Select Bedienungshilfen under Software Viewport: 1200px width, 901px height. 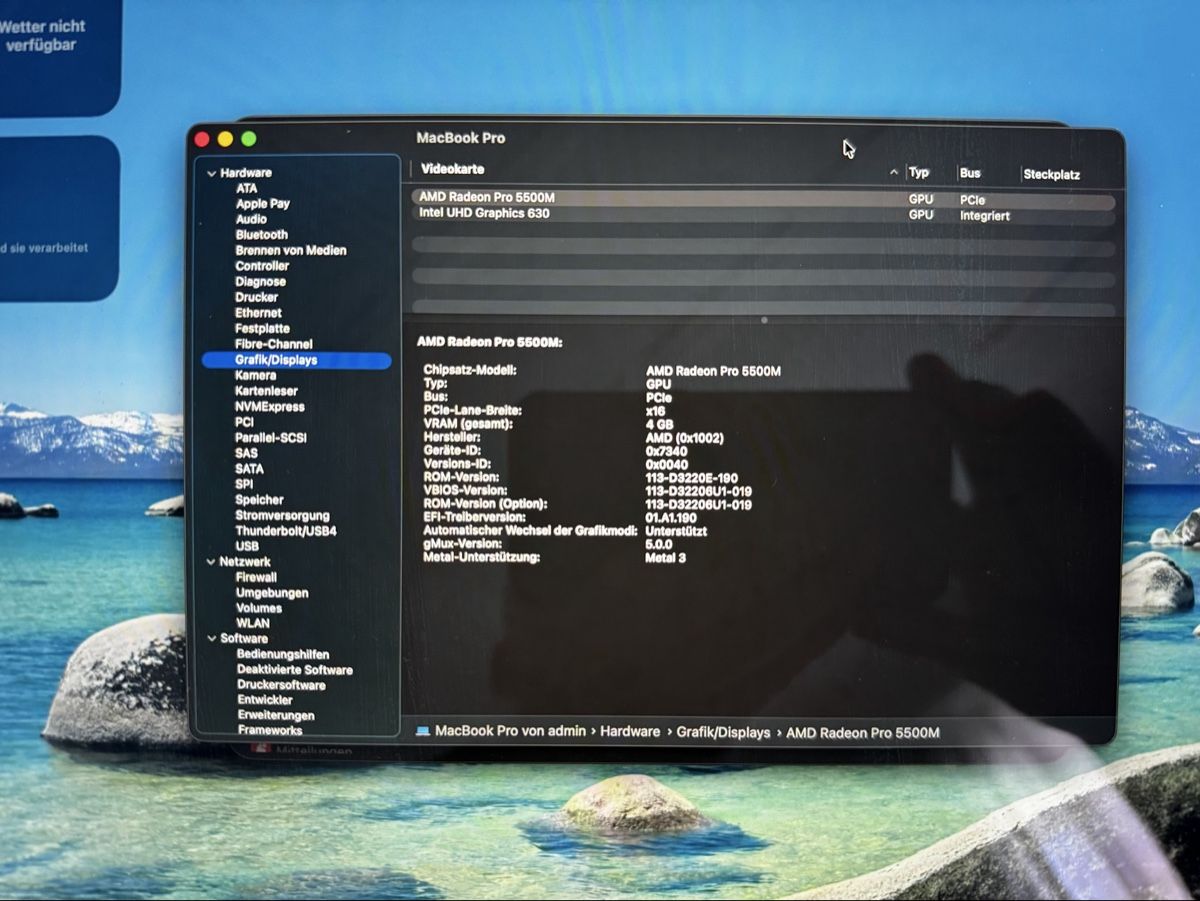tap(283, 654)
